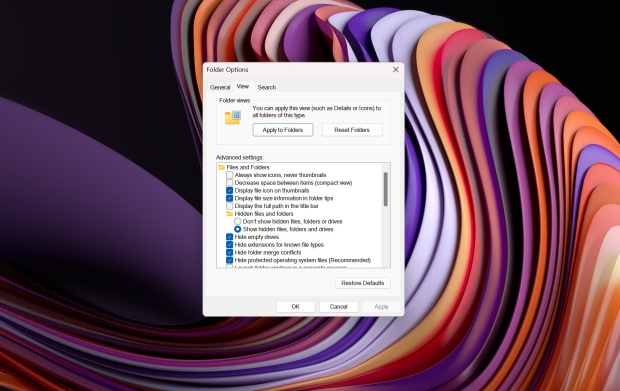
Task: Select Show hidden files, folders and drives
Action: pyautogui.click(x=238, y=229)
